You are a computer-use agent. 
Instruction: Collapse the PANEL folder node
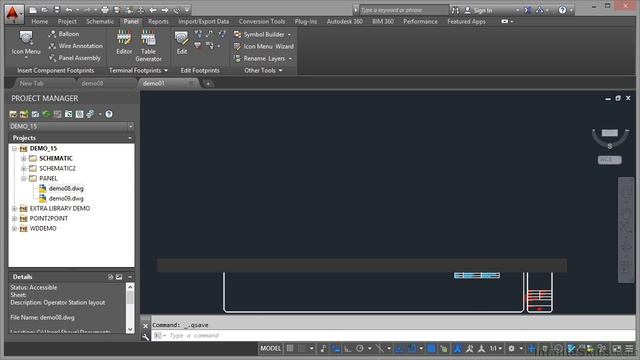24,178
